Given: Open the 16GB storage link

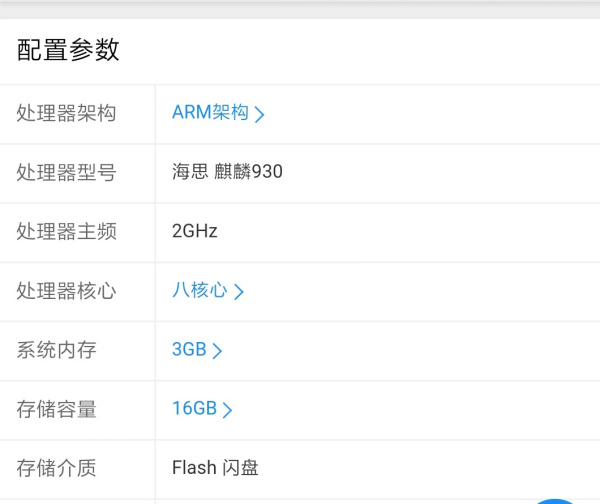Looking at the screenshot, I should [x=194, y=408].
